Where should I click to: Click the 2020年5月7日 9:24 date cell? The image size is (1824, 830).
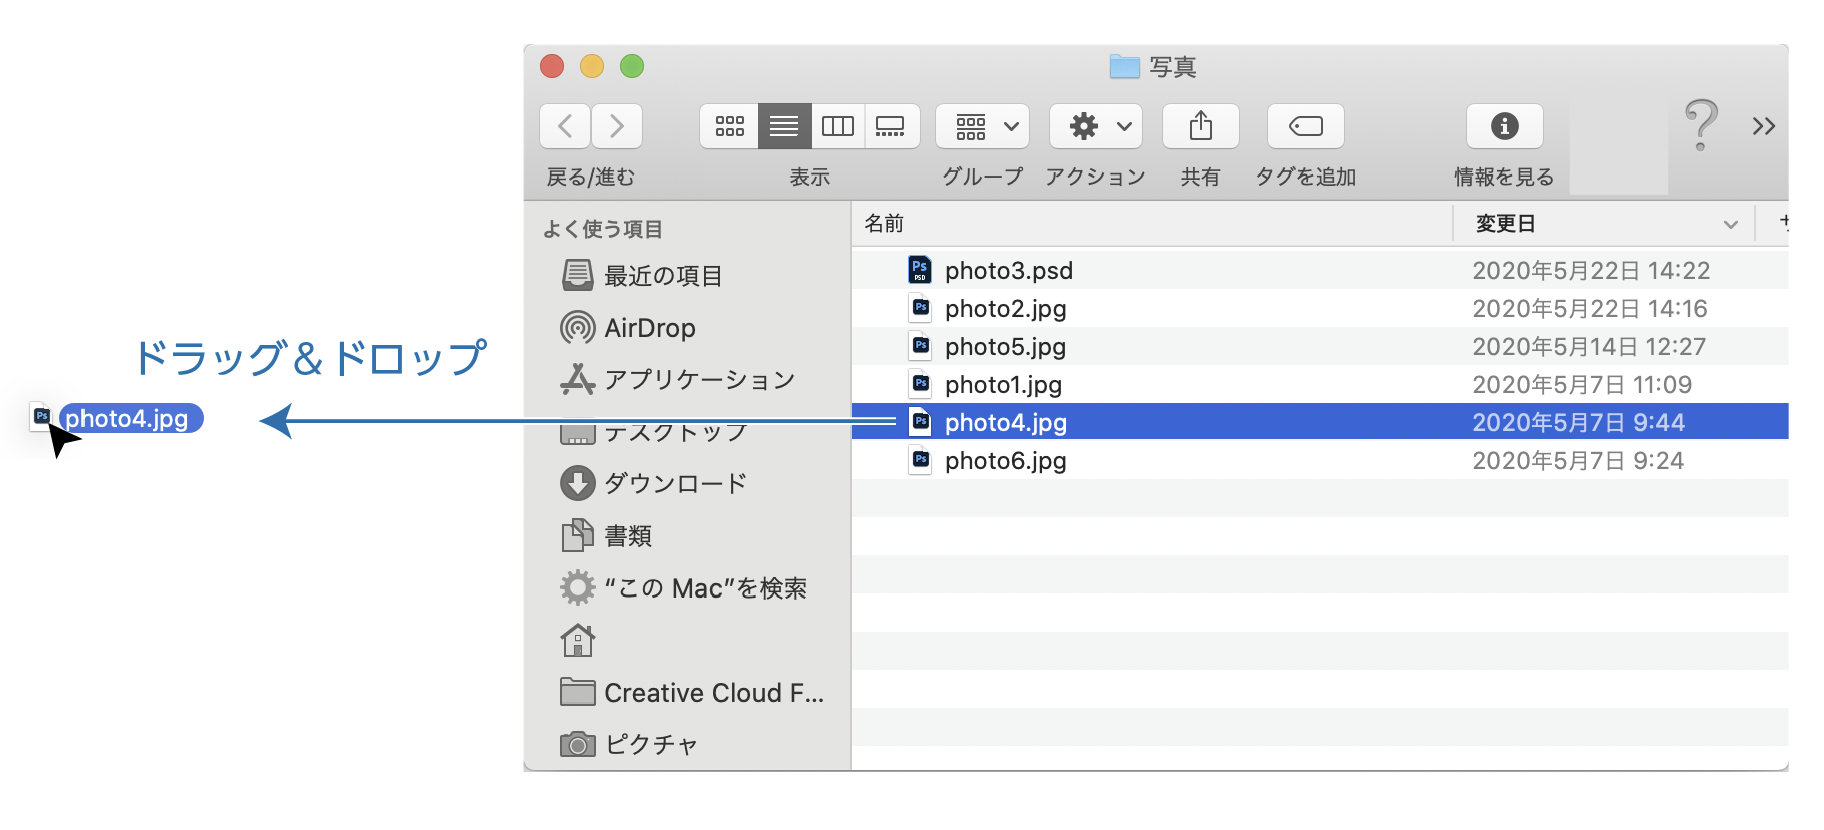point(1578,460)
